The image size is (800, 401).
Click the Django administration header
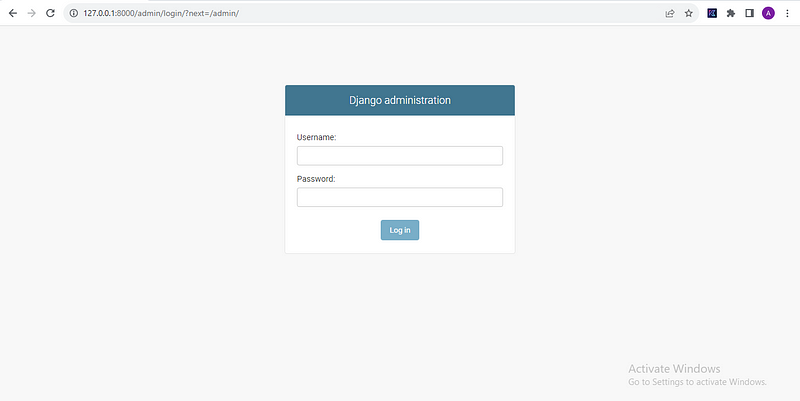tap(399, 100)
